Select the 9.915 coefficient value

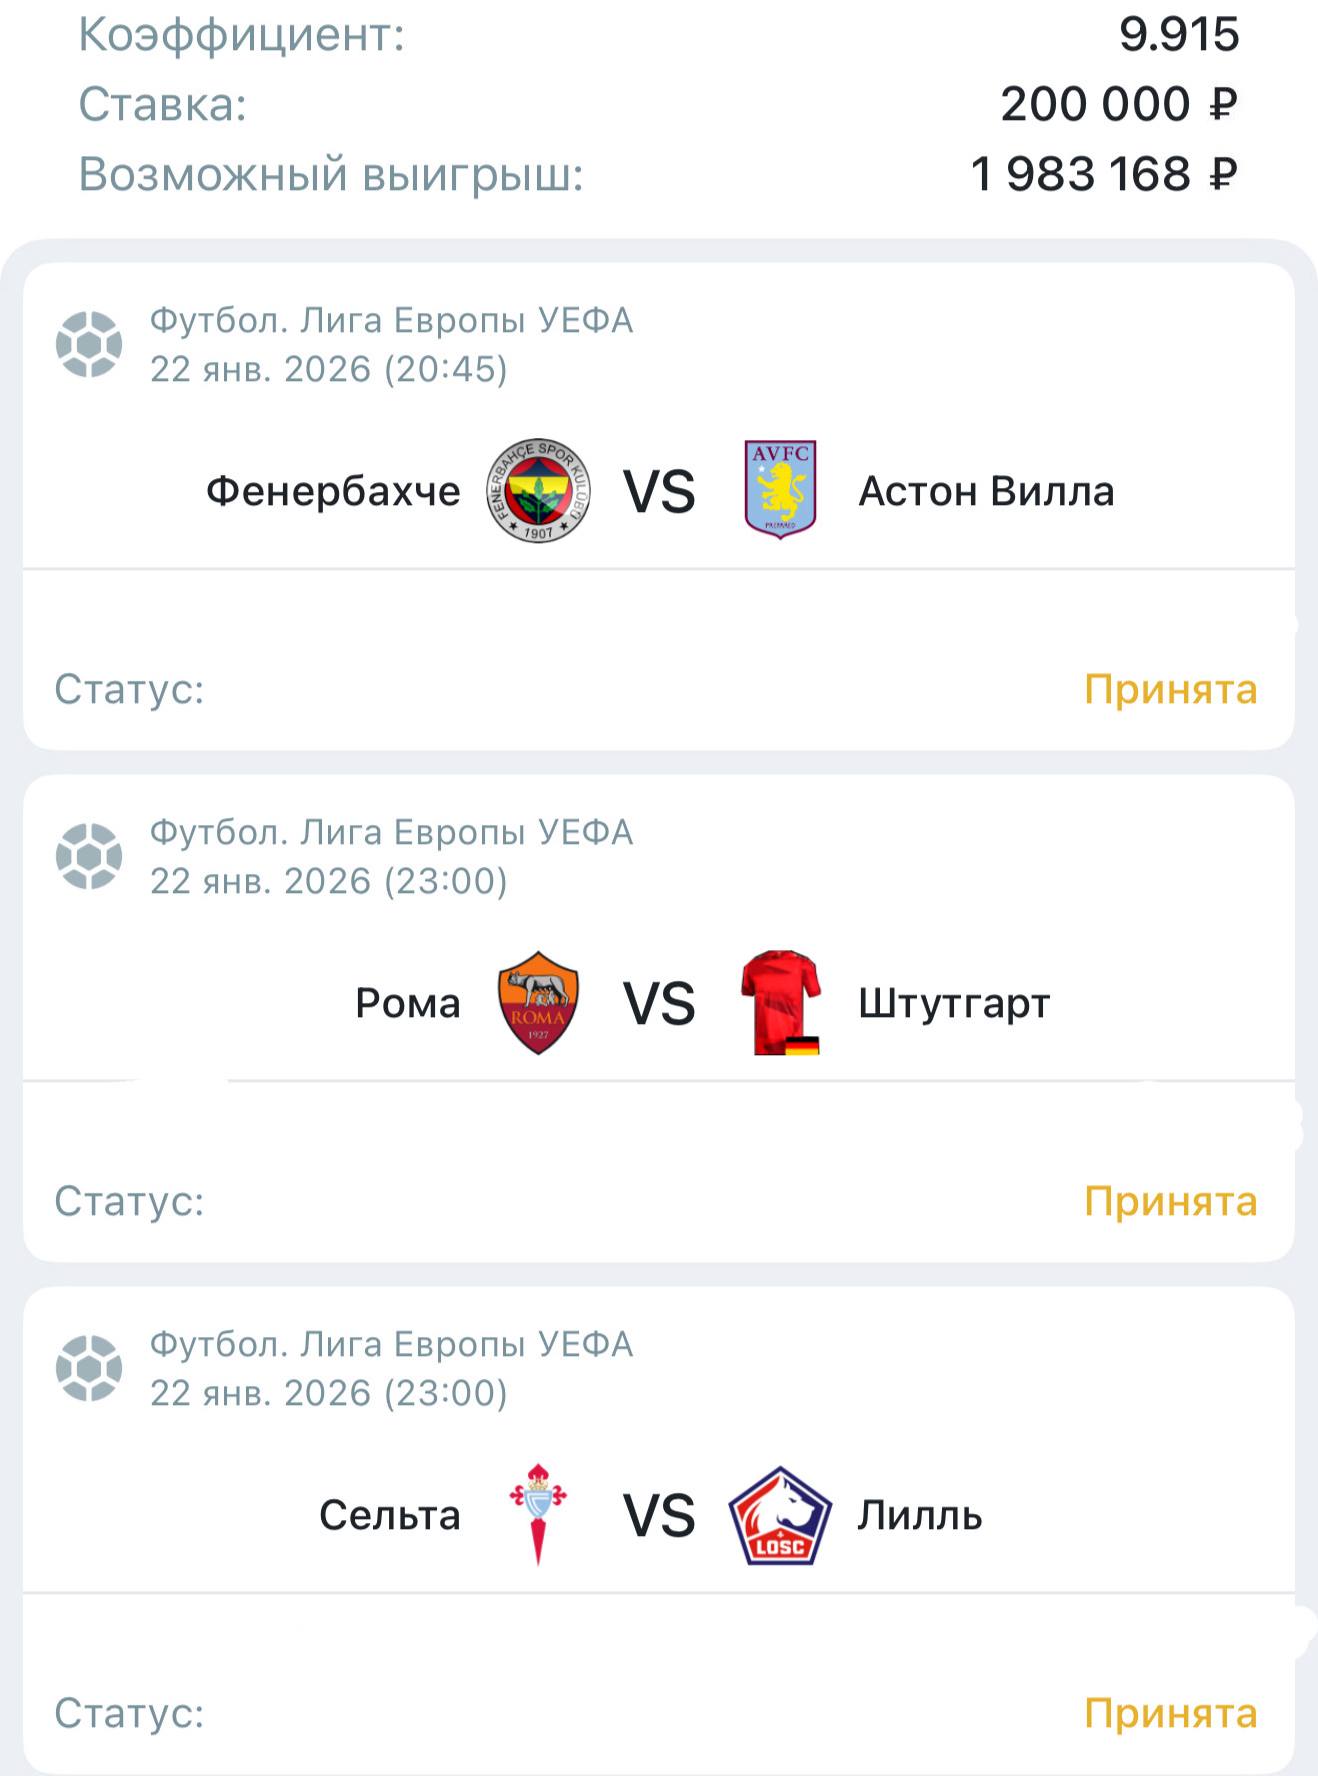(x=1179, y=35)
